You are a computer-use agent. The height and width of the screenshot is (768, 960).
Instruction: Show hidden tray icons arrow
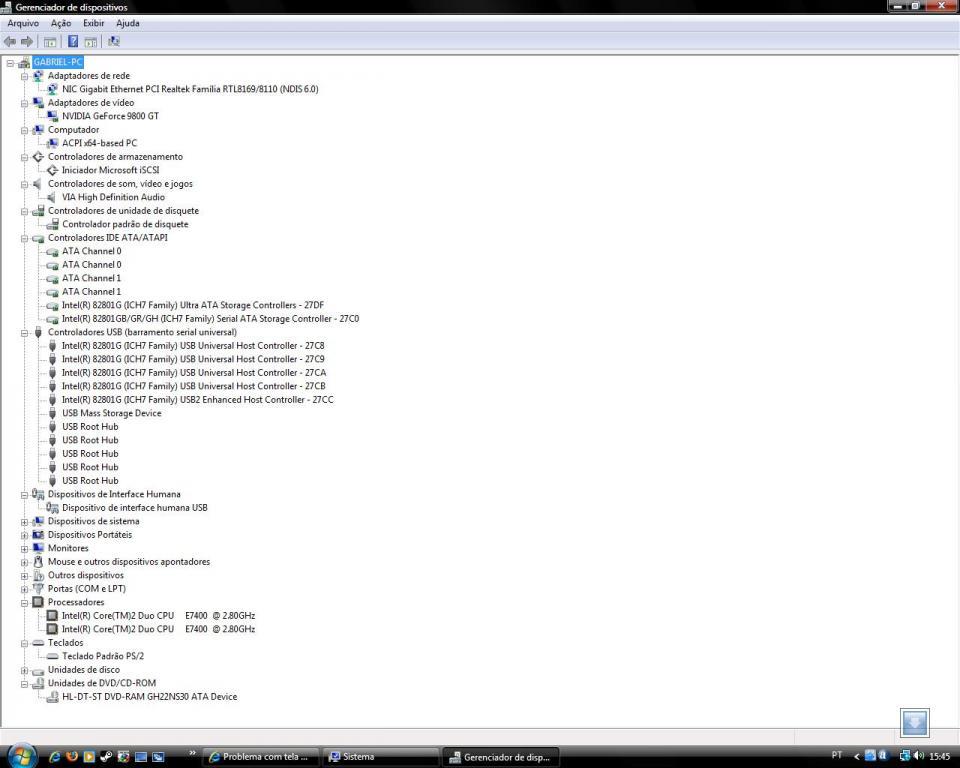(x=857, y=757)
